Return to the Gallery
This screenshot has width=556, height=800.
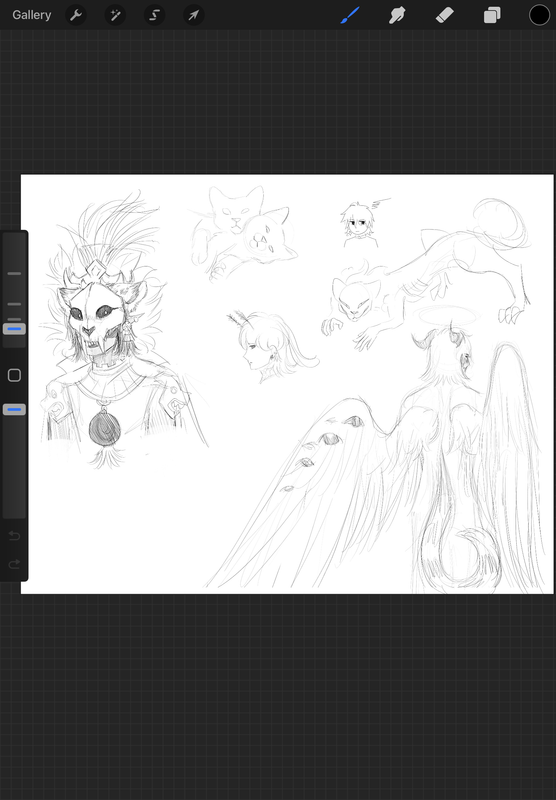point(32,15)
